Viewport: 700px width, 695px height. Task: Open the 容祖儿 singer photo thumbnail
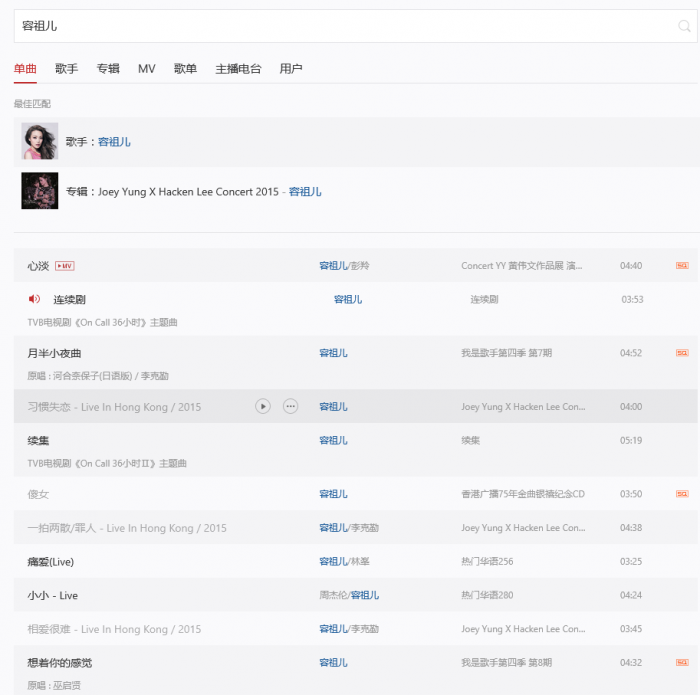pyautogui.click(x=40, y=141)
